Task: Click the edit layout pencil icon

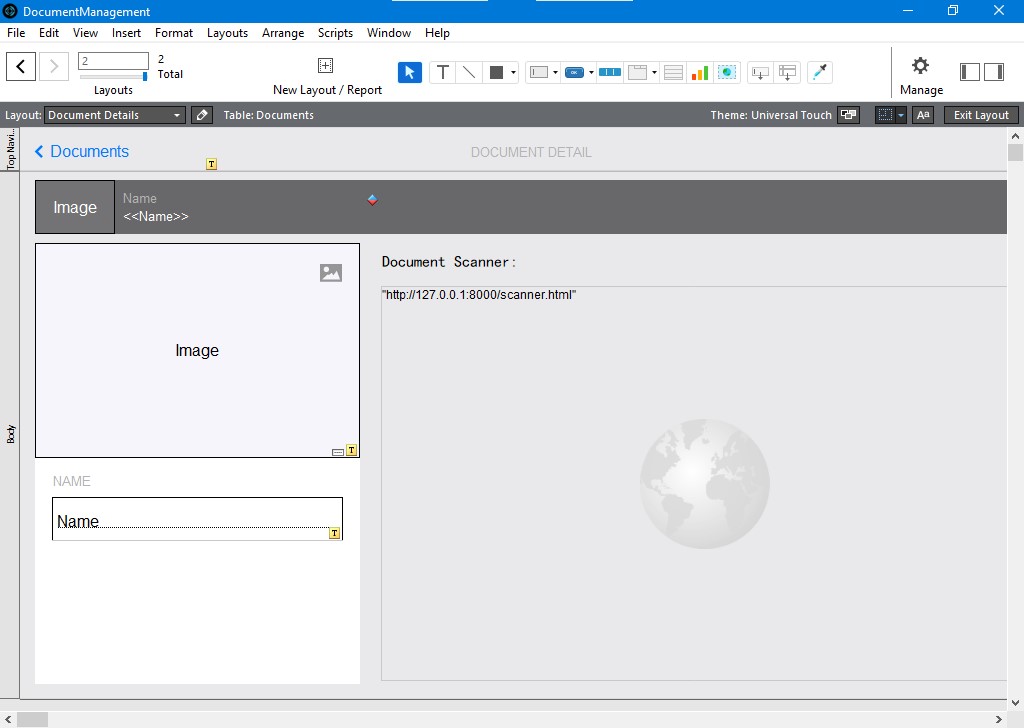Action: (202, 115)
